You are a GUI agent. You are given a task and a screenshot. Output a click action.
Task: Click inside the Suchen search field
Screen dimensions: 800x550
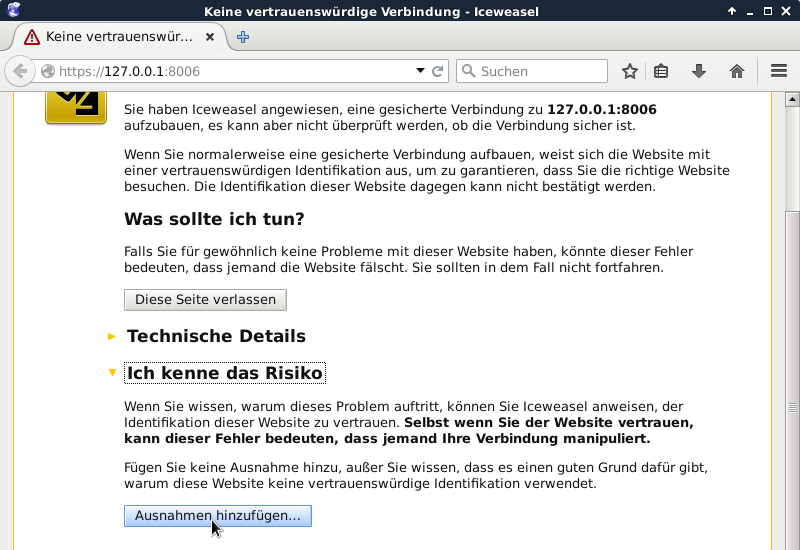[x=540, y=71]
